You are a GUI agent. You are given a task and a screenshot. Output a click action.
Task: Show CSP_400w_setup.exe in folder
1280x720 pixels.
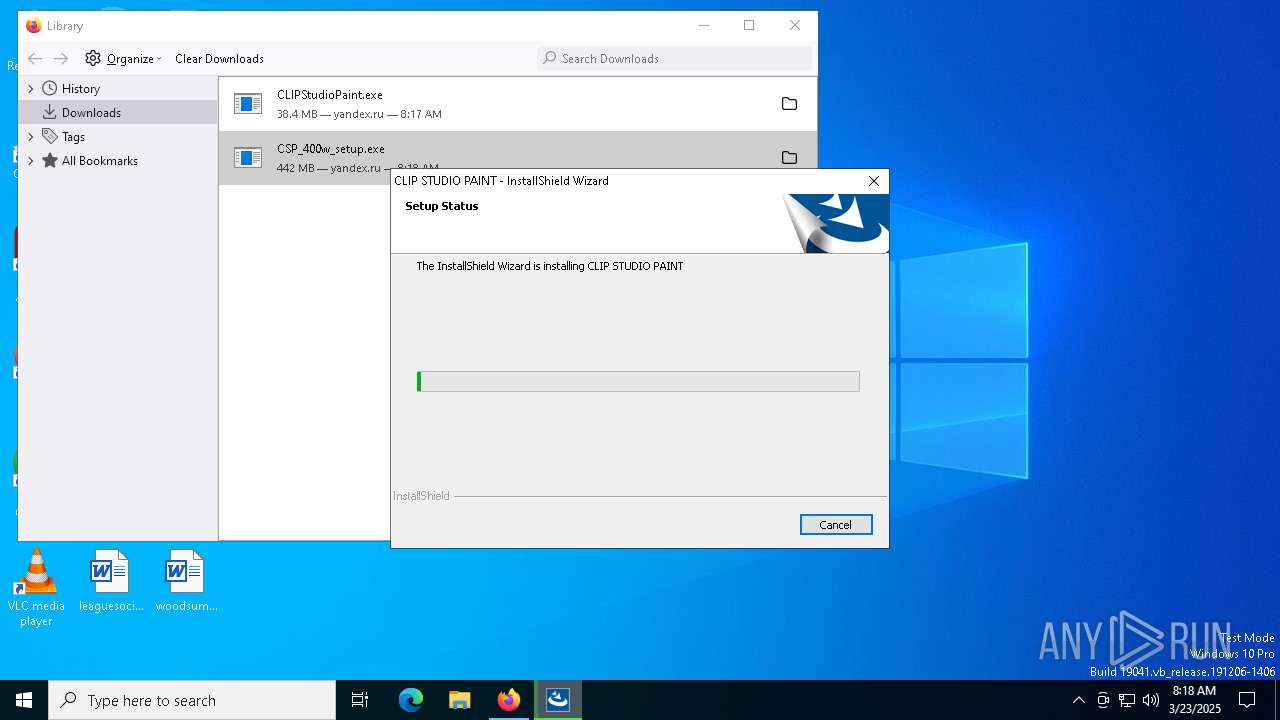pyautogui.click(x=789, y=157)
